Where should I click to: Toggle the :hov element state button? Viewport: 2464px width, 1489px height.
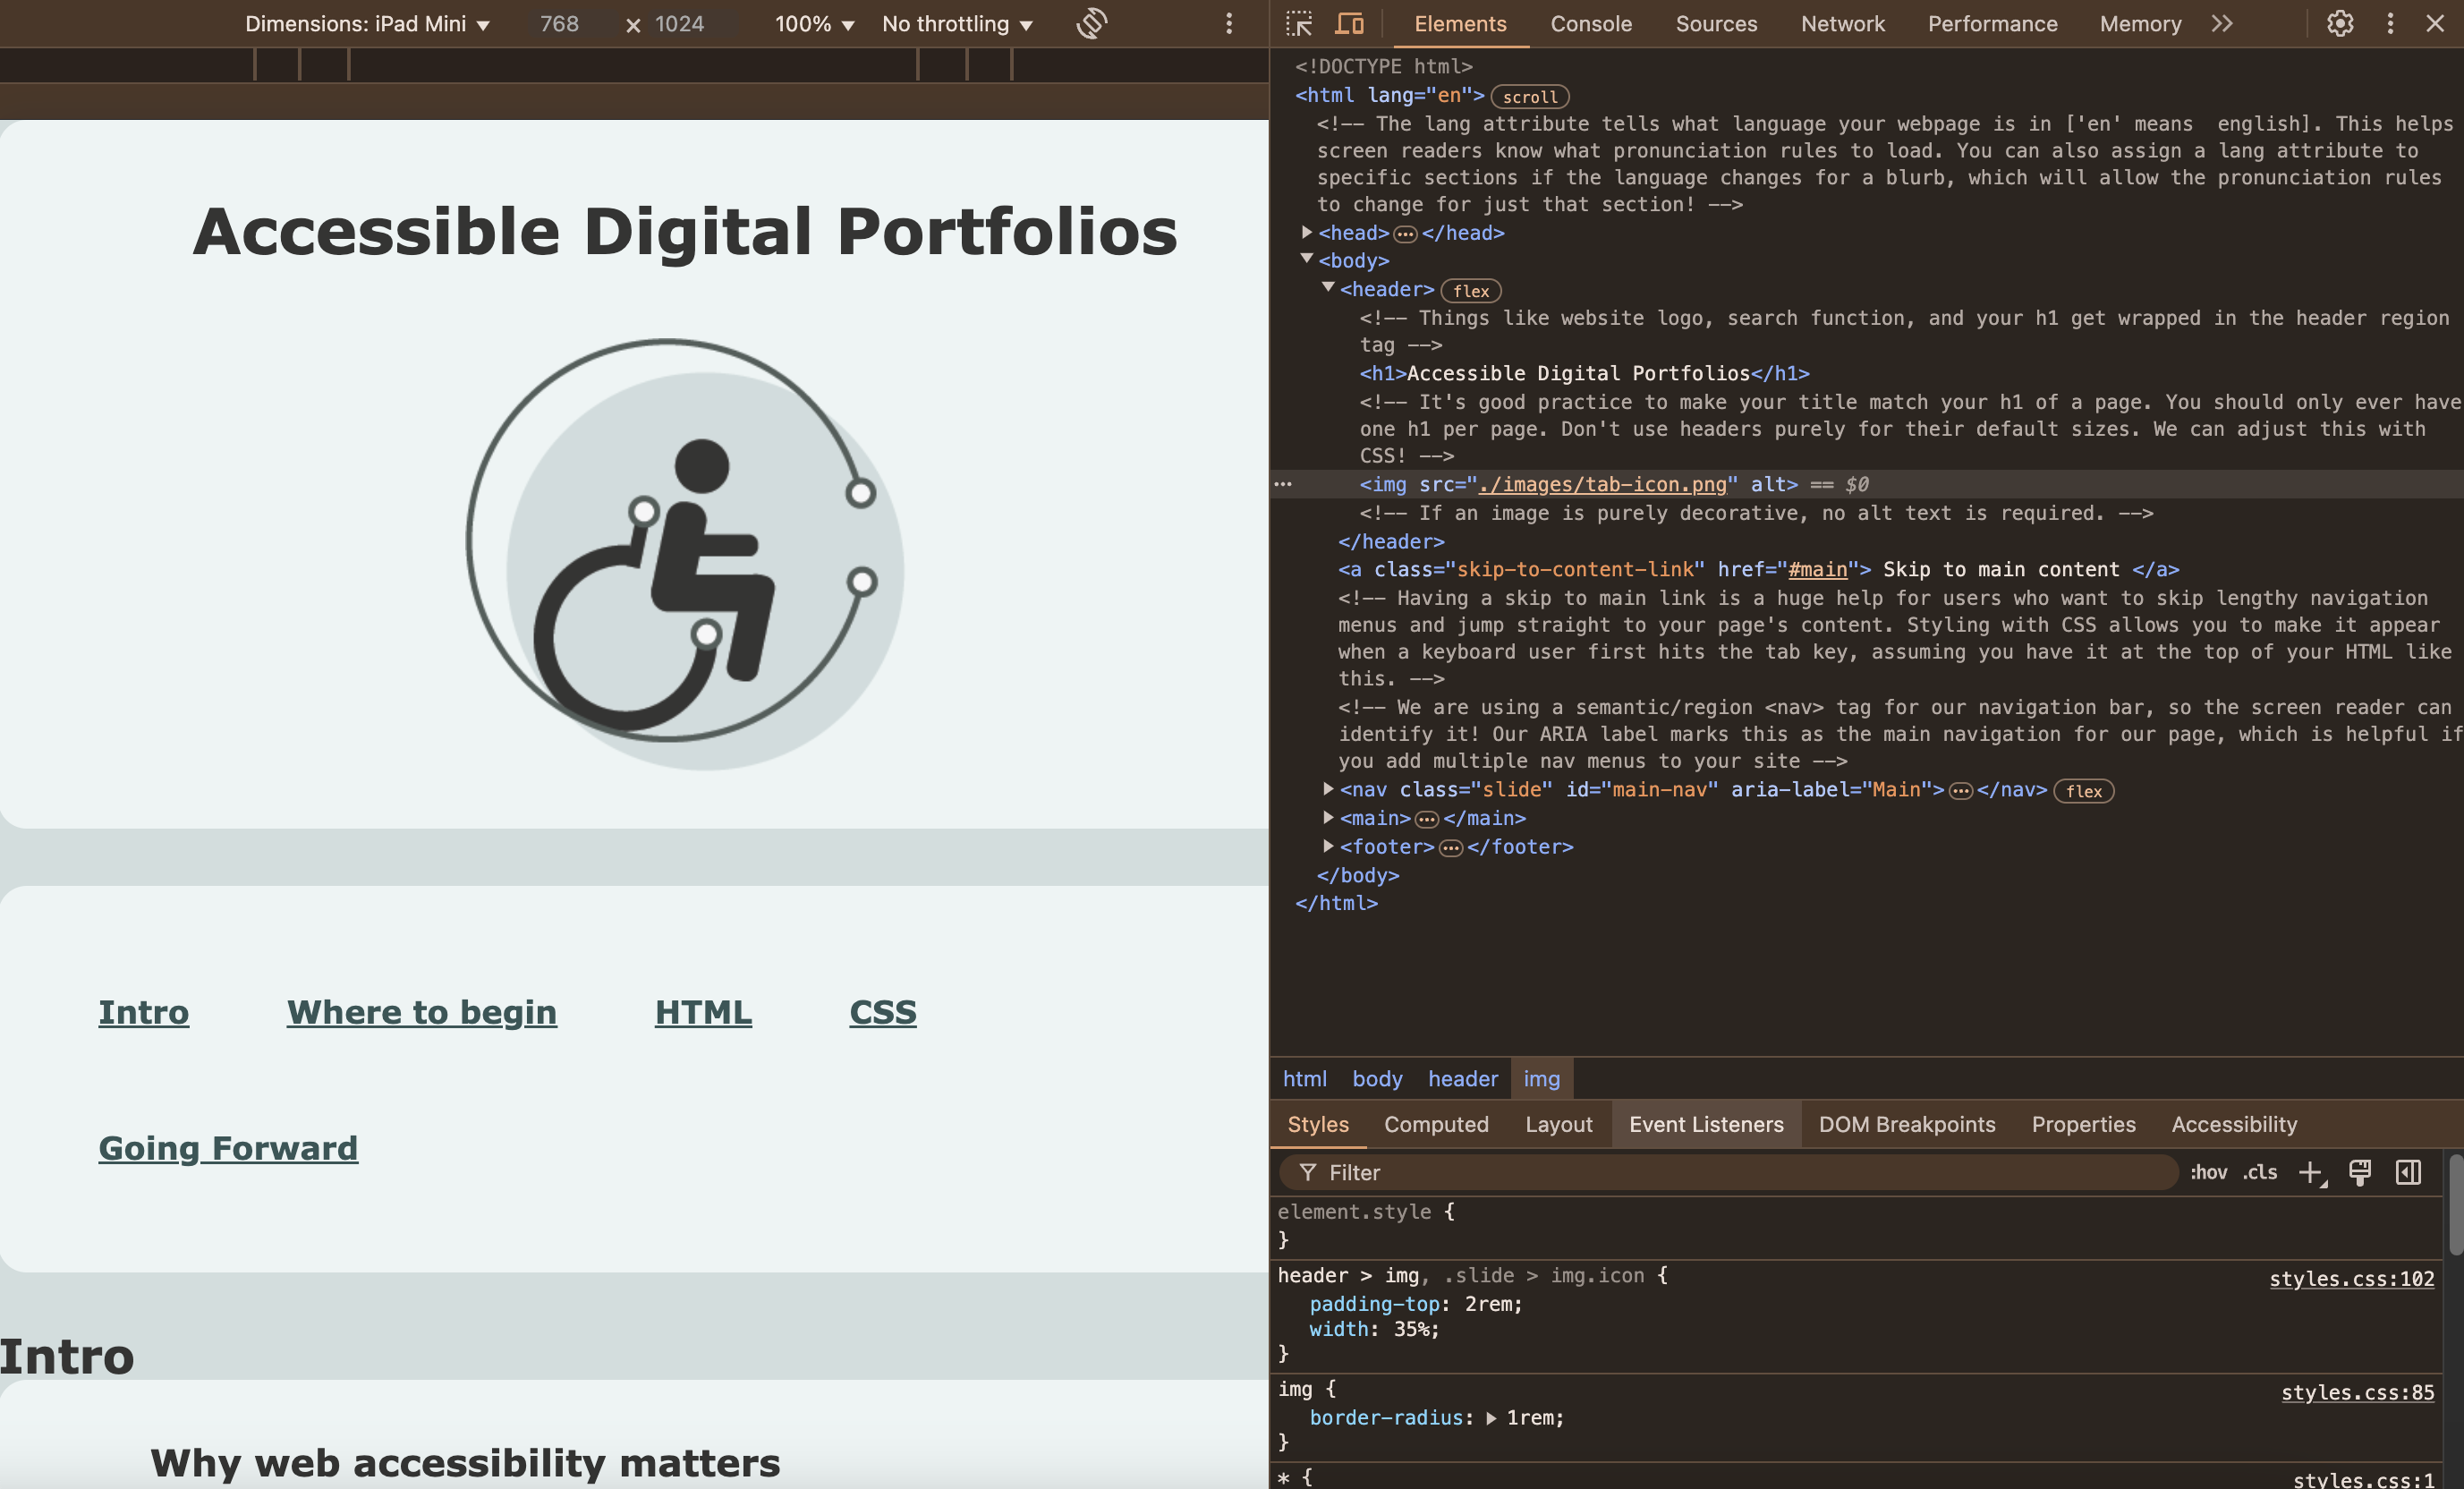pyautogui.click(x=2209, y=1172)
